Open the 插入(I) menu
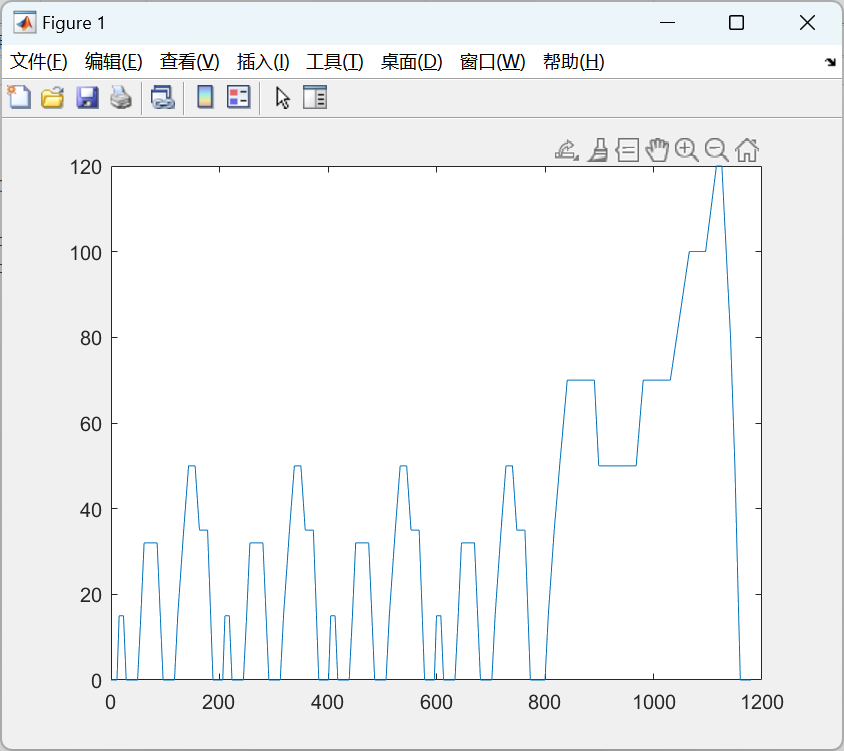844x751 pixels. pyautogui.click(x=263, y=62)
